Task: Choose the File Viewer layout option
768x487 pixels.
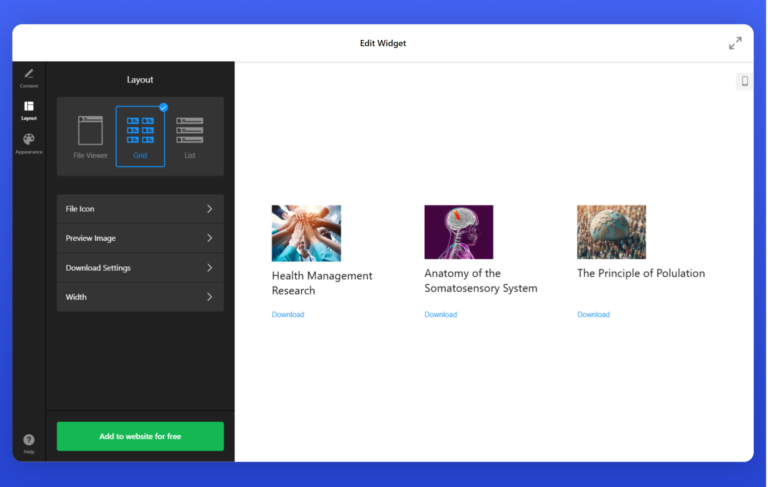Action: tap(90, 136)
